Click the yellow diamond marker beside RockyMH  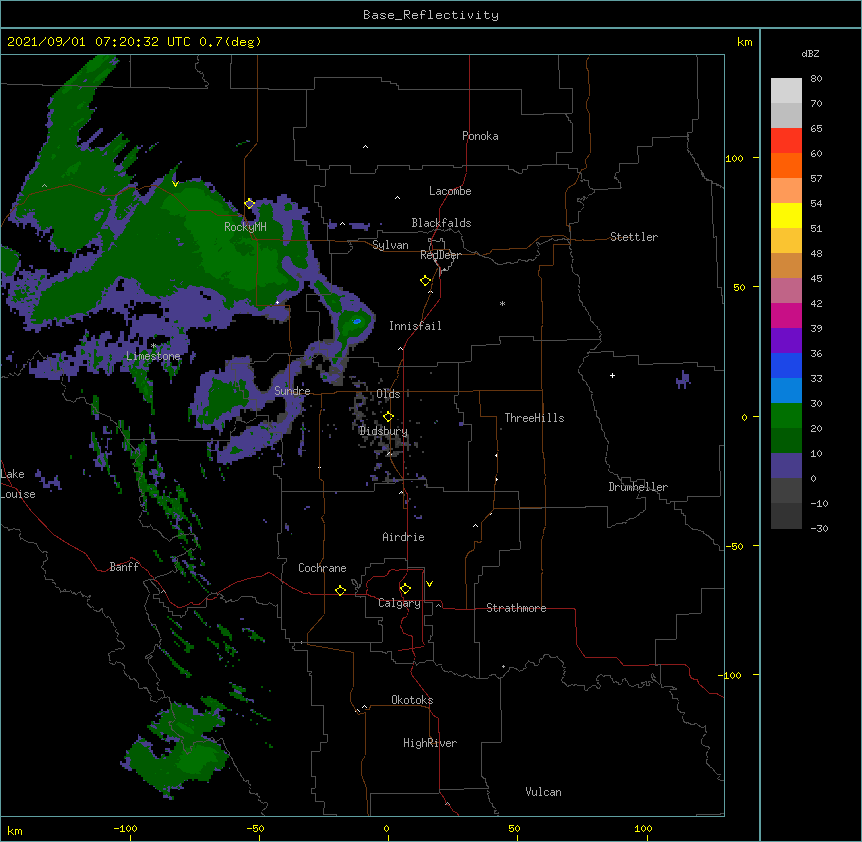(x=250, y=204)
